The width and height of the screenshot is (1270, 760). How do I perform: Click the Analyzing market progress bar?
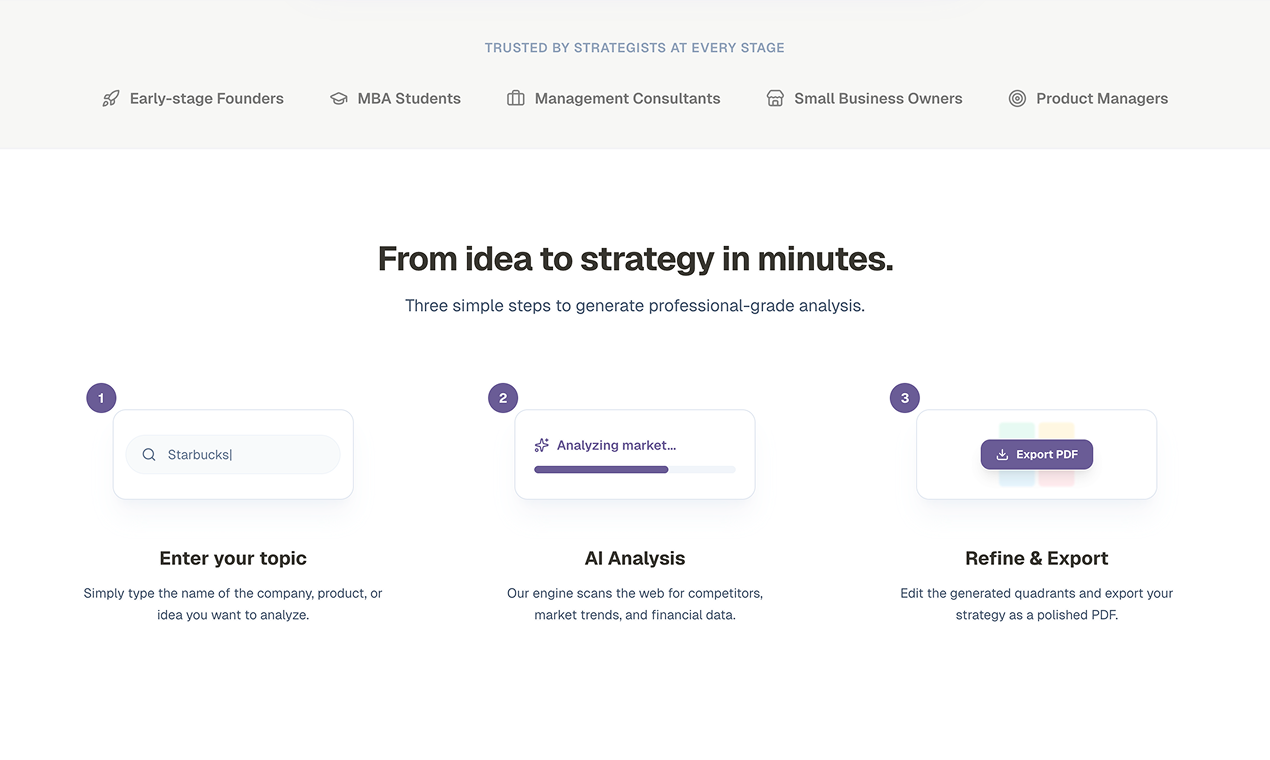635,469
